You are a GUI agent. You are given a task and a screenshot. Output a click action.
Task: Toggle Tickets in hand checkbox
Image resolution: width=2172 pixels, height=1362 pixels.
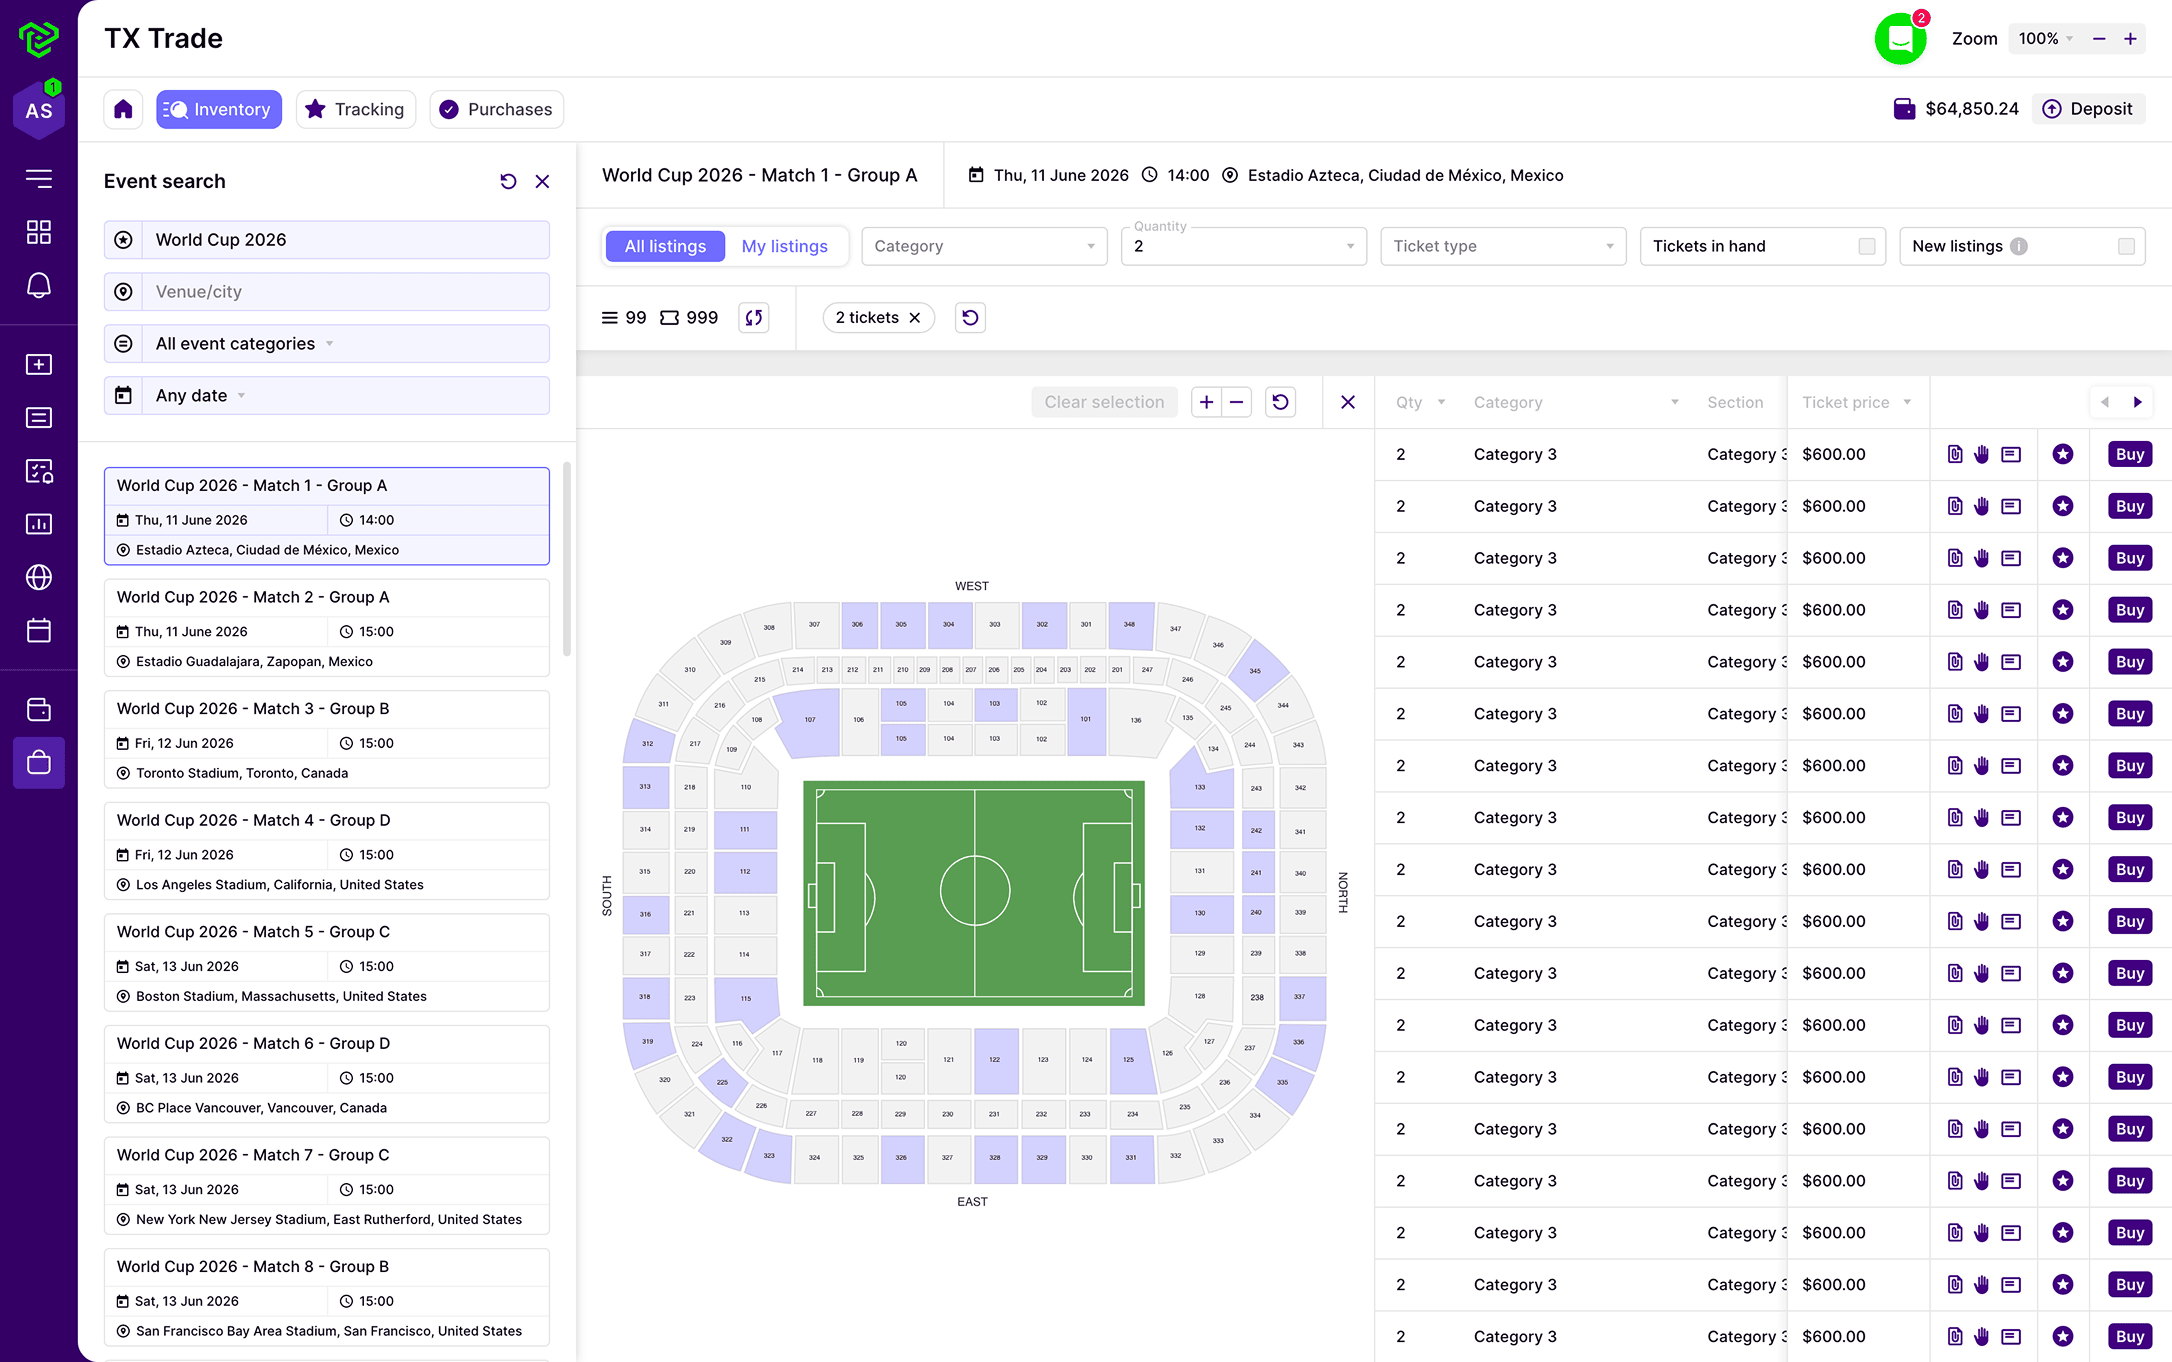[1867, 246]
